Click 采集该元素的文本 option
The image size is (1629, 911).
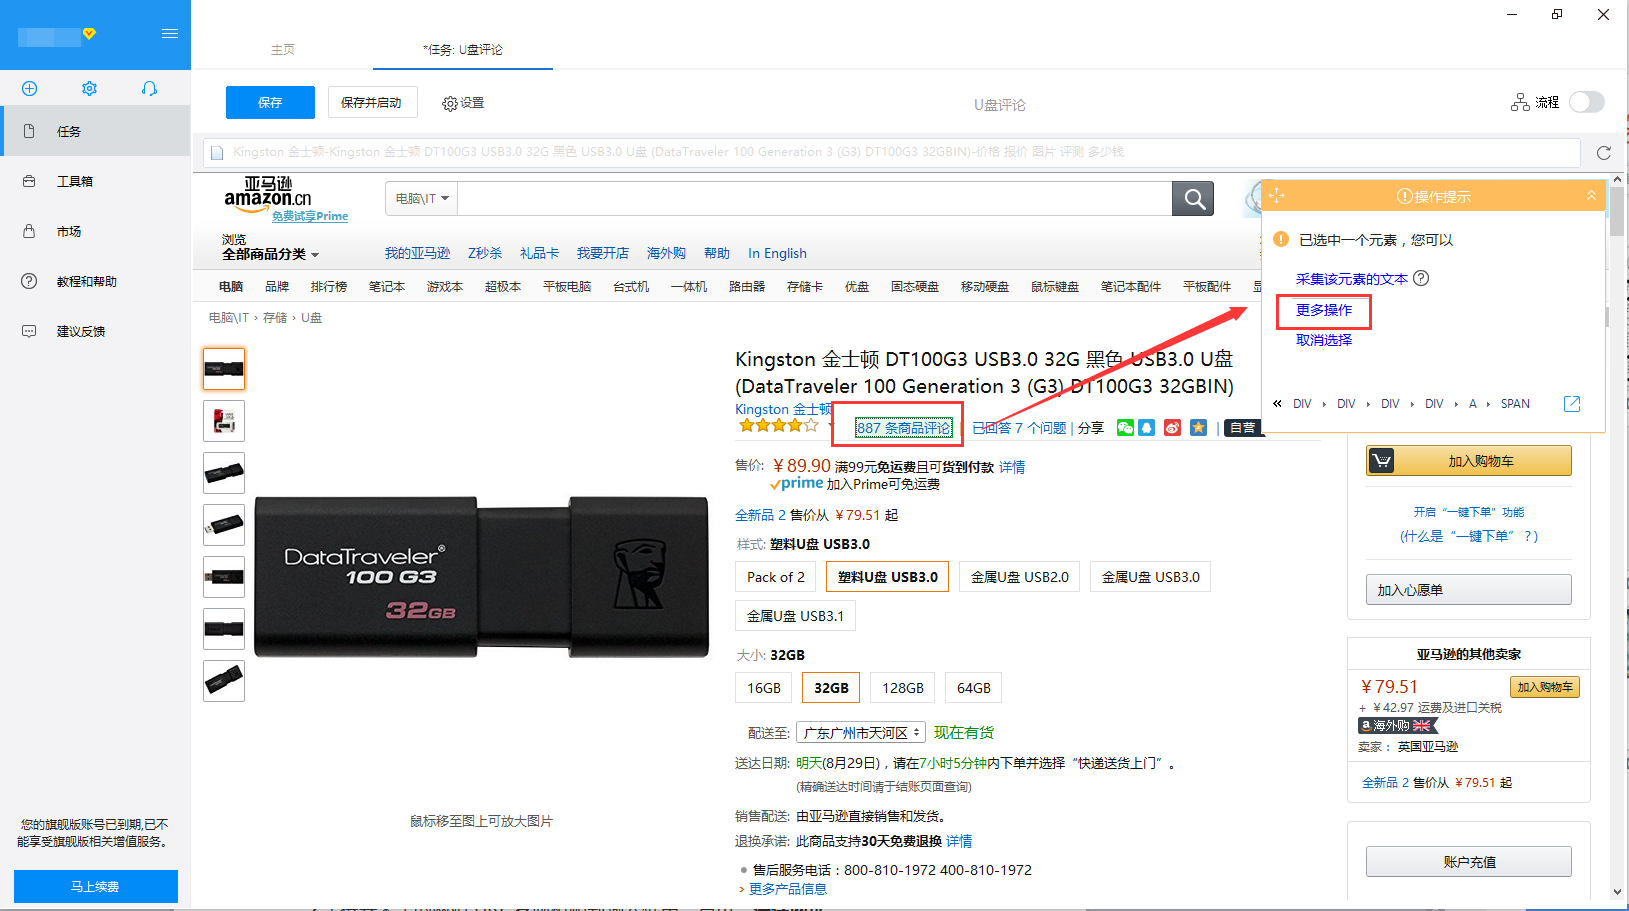[1352, 279]
